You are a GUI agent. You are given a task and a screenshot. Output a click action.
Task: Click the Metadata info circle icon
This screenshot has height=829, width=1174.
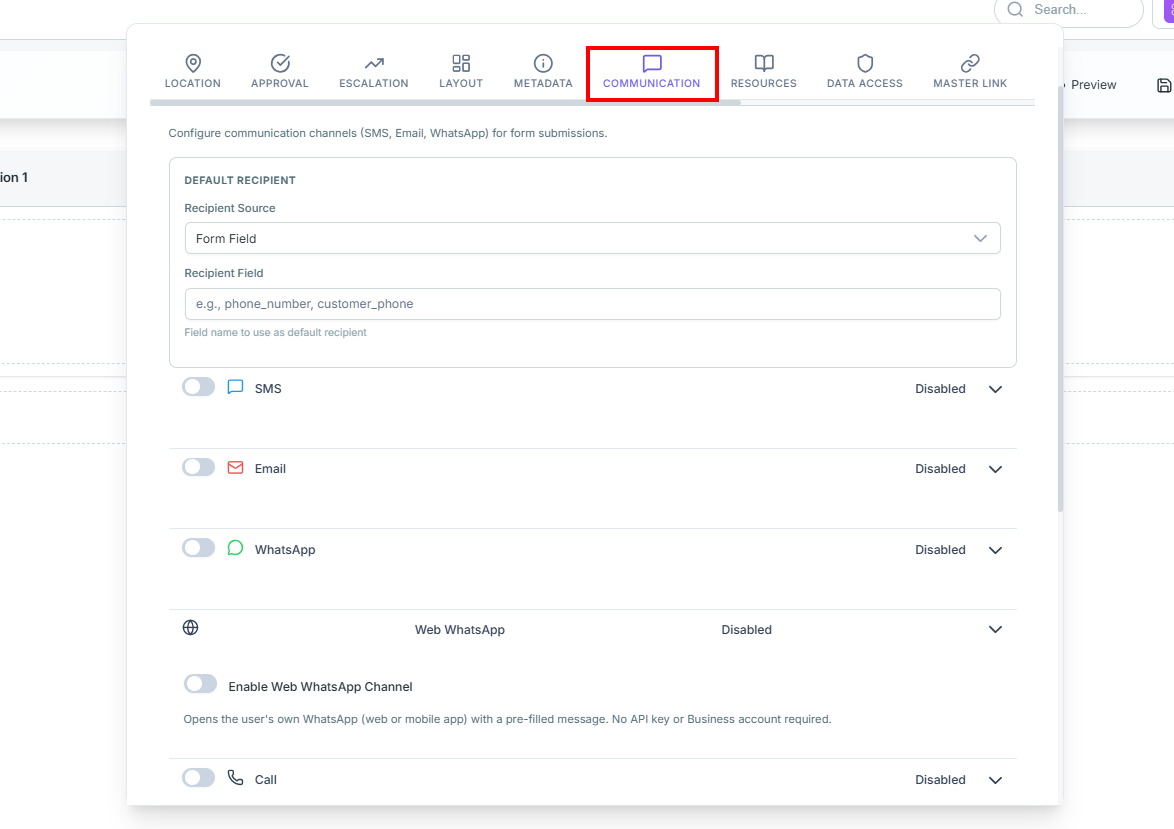click(x=543, y=63)
